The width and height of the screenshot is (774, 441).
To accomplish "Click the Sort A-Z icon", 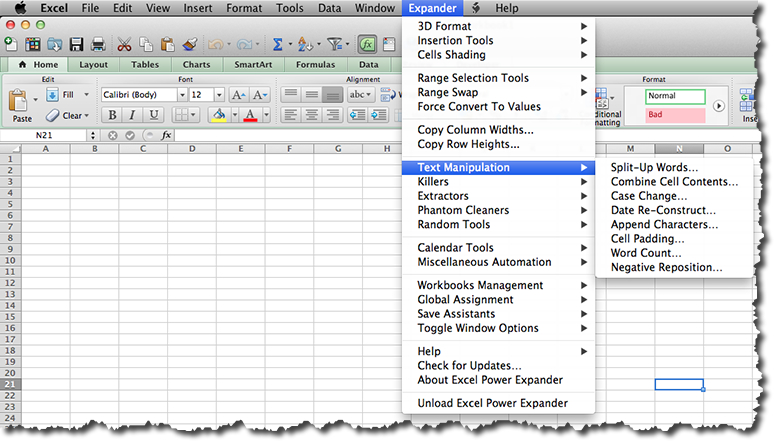I will pos(305,44).
